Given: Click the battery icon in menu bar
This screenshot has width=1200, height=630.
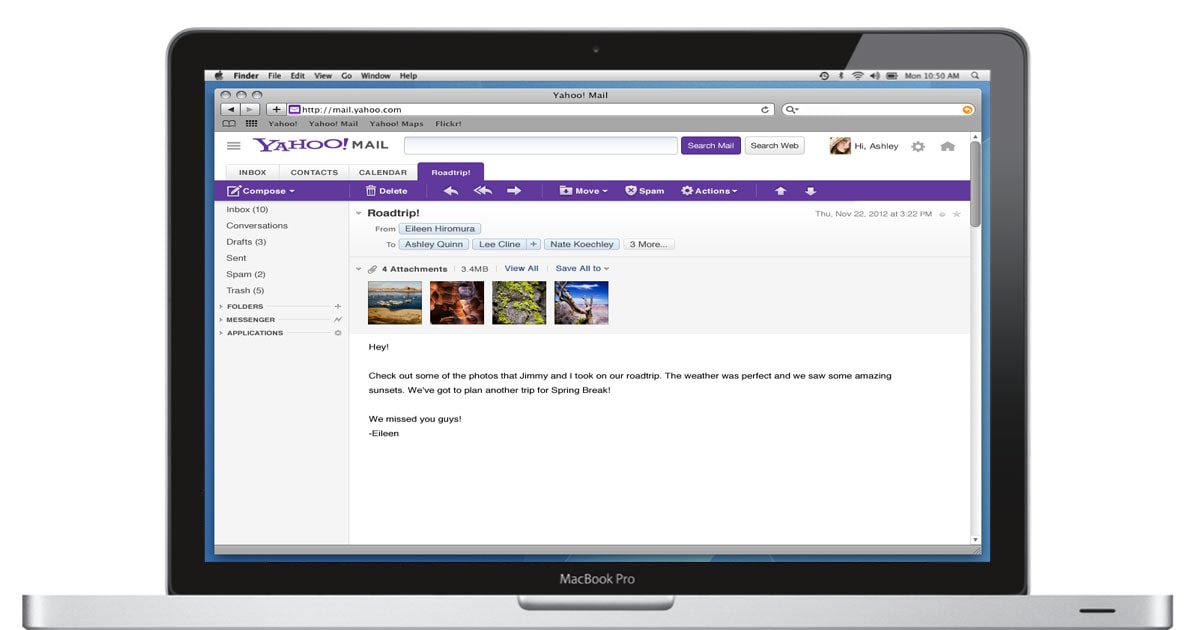Looking at the screenshot, I should click(892, 76).
